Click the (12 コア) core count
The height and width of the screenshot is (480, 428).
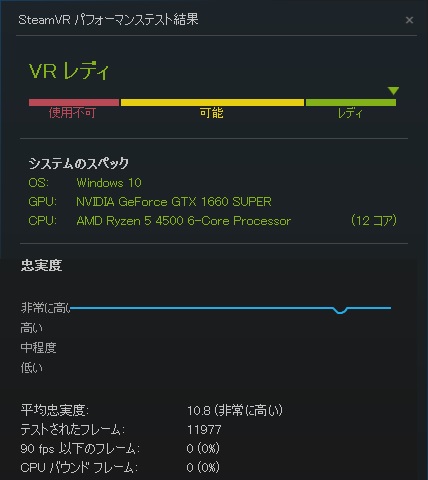pos(374,220)
